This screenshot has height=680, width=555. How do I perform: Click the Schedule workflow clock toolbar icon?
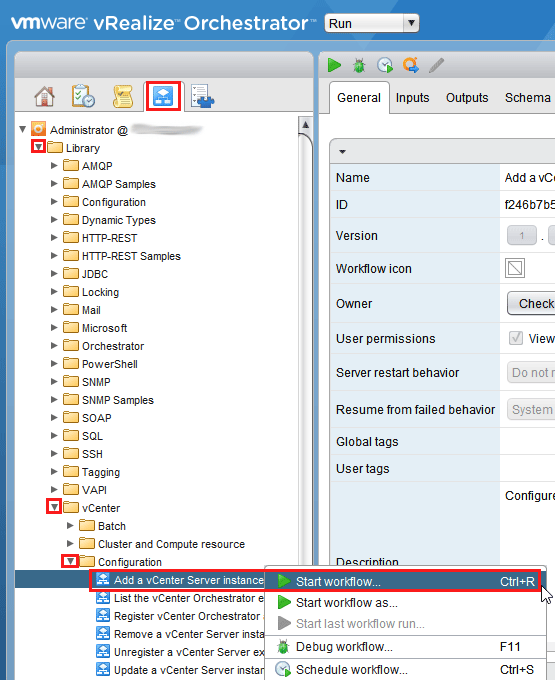pyautogui.click(x=385, y=65)
